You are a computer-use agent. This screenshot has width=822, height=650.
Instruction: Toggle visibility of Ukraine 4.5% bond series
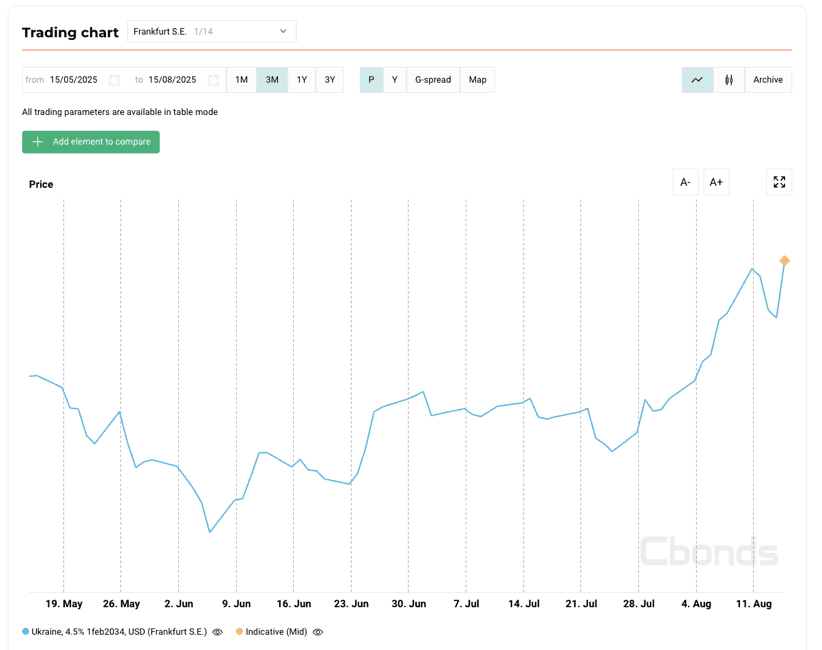point(218,632)
